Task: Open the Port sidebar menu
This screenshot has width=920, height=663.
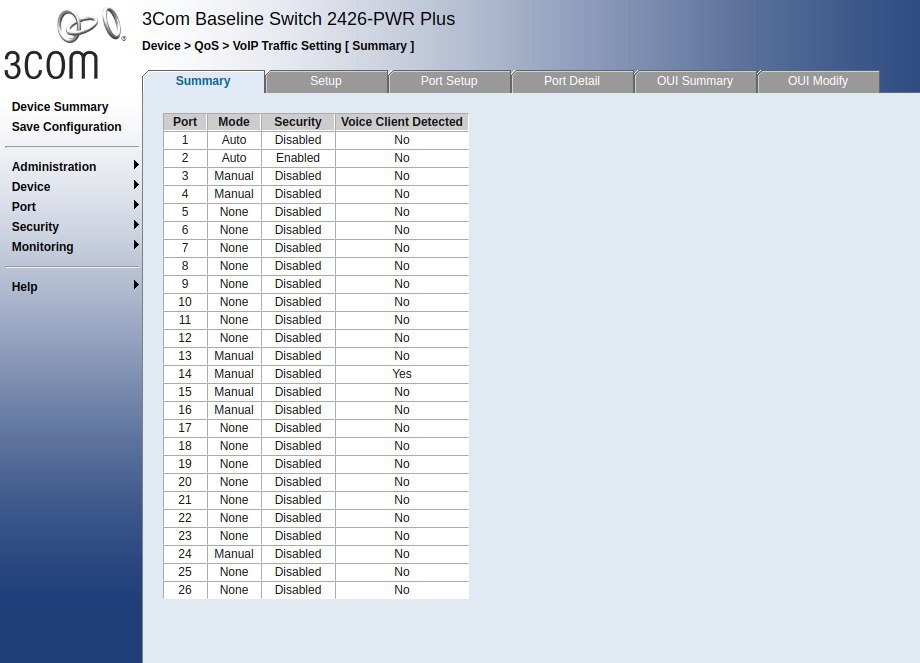Action: click(23, 207)
